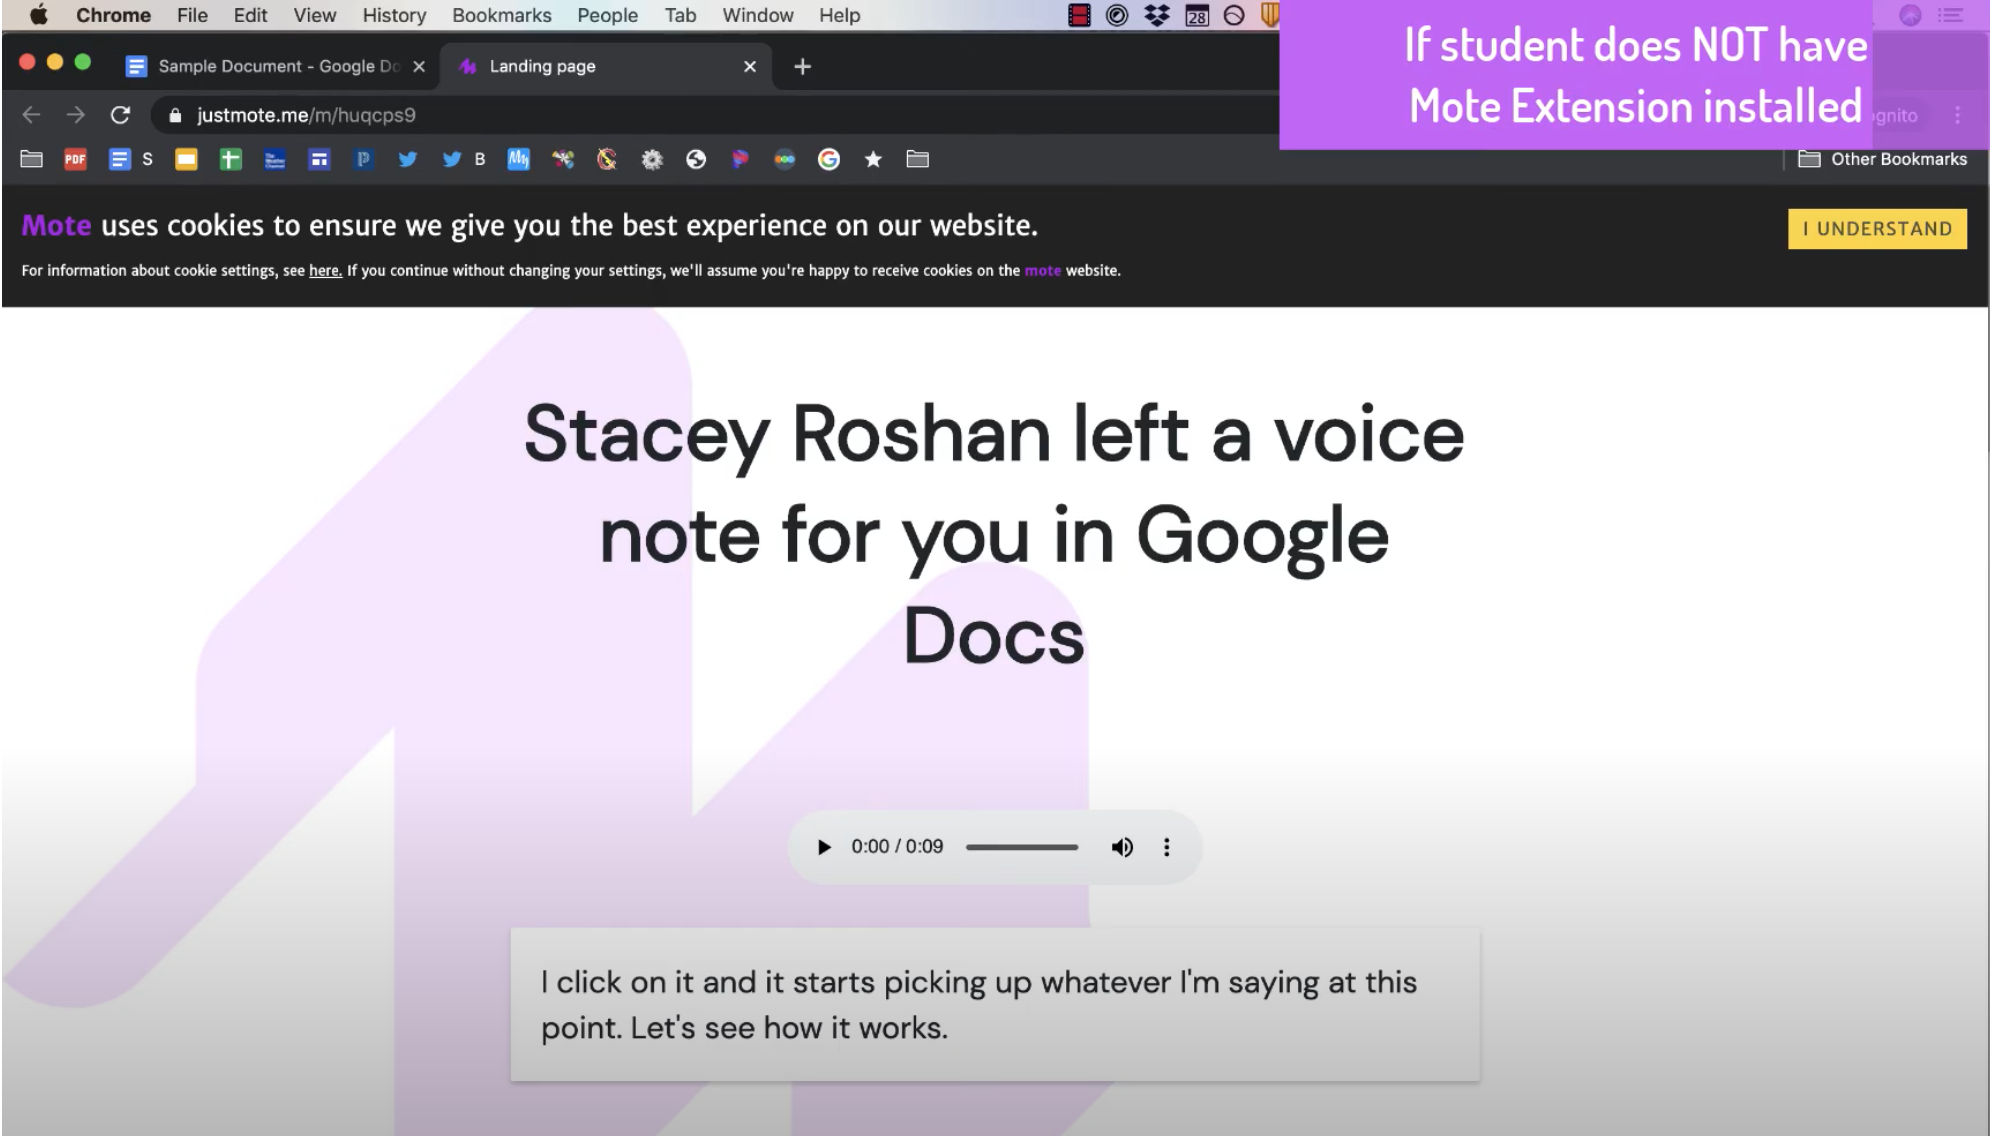Click the PDF bookmark icon

click(x=75, y=159)
